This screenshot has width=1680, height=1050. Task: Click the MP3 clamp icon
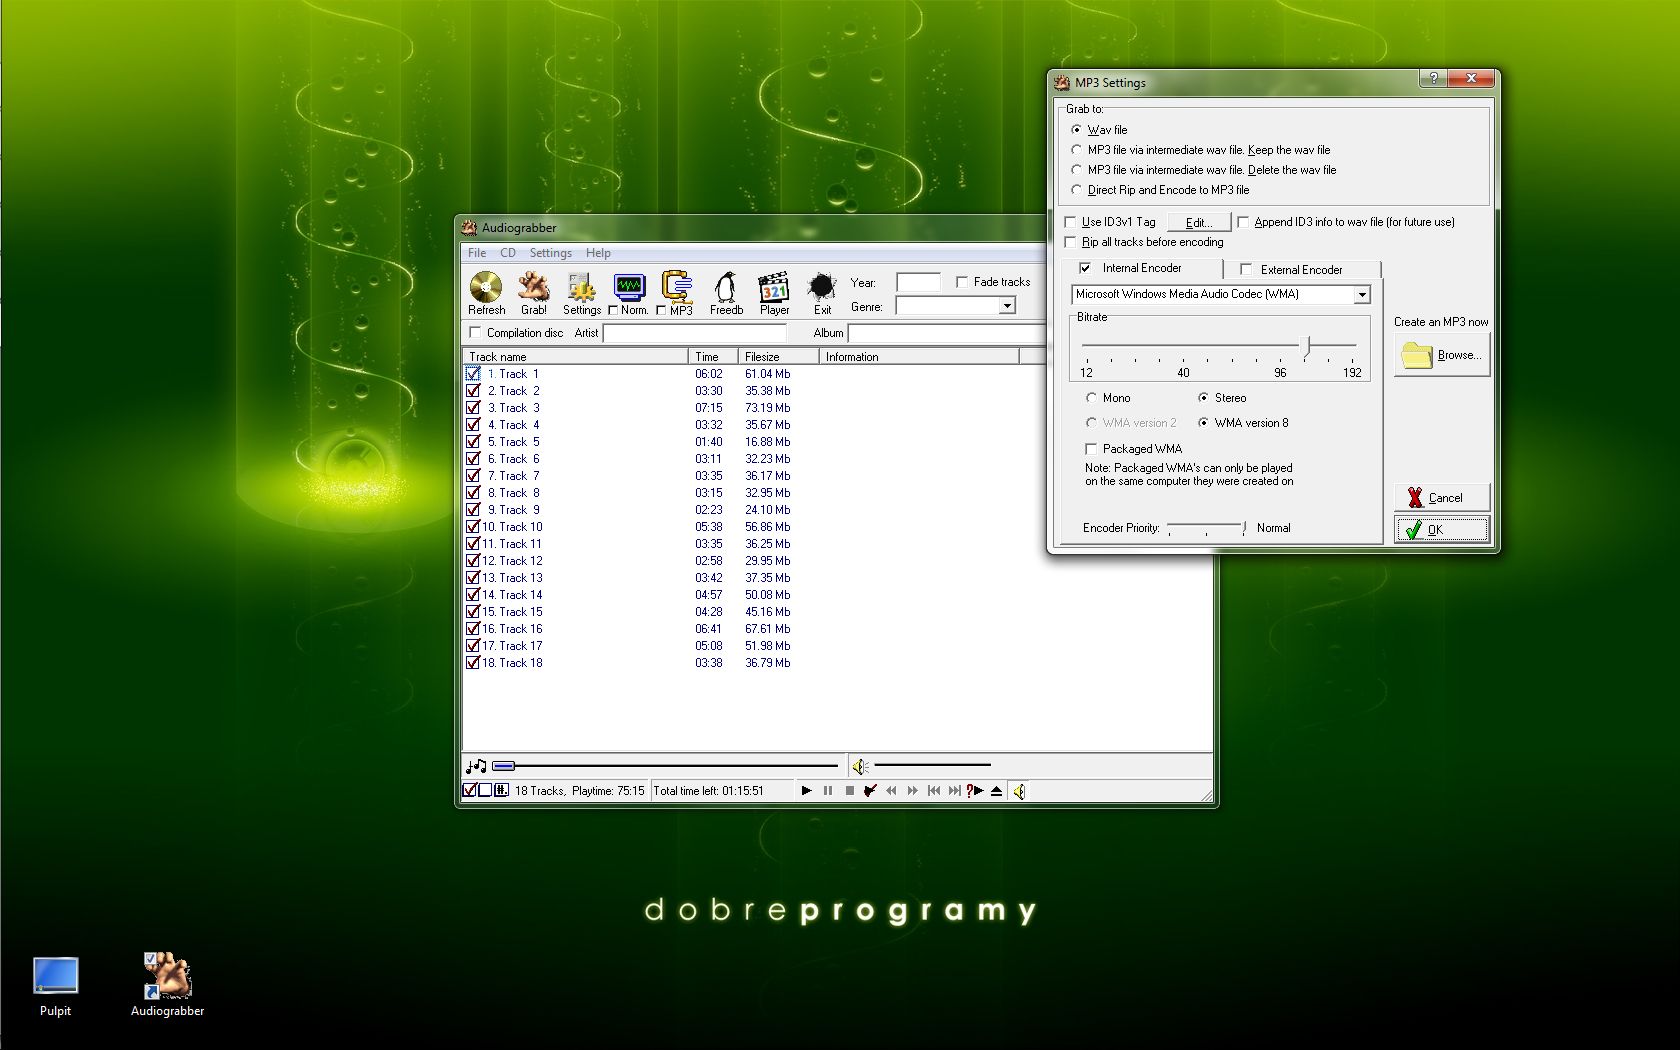click(677, 286)
